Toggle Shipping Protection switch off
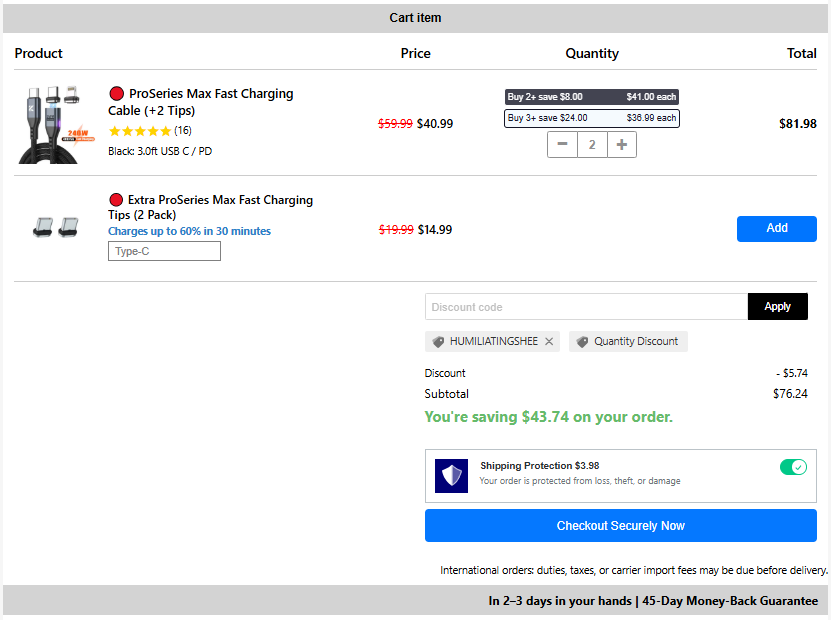 [793, 467]
